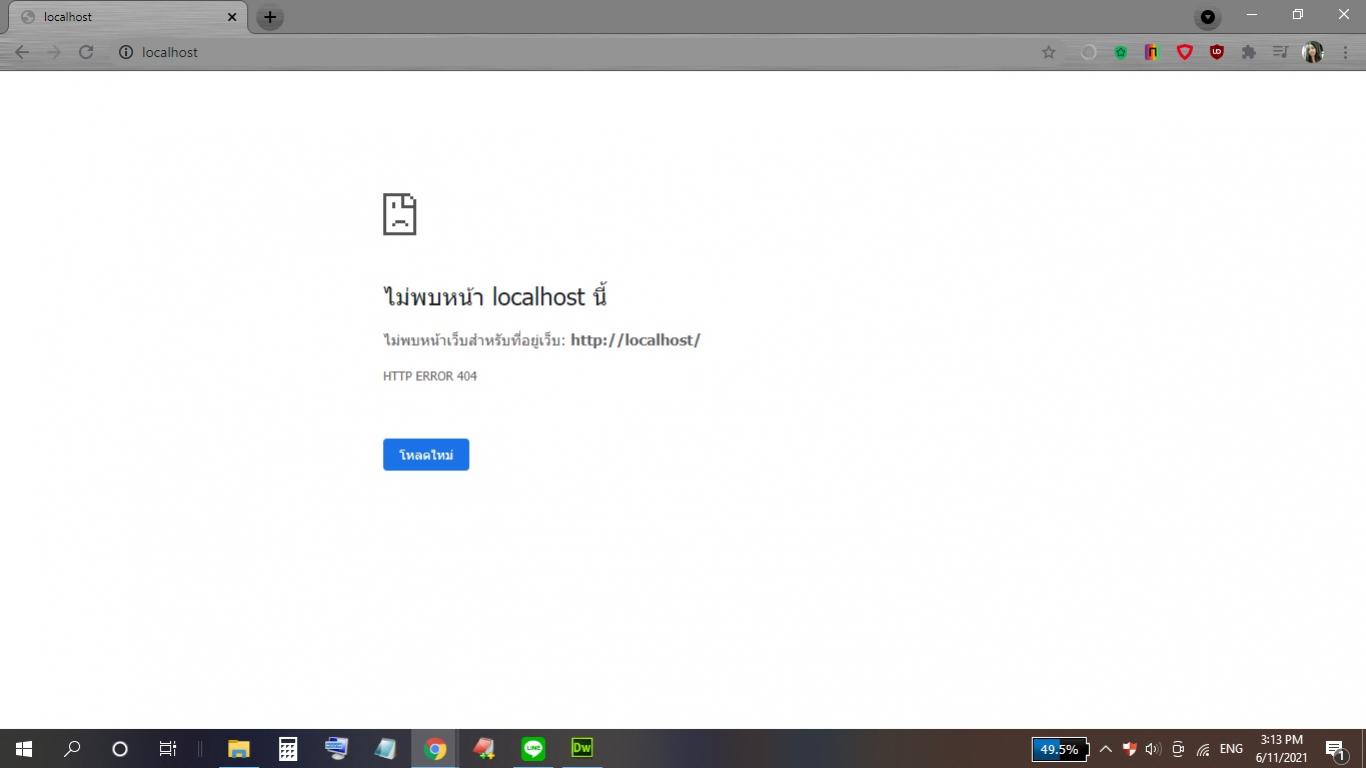Open Task View from the taskbar
Image resolution: width=1366 pixels, height=768 pixels.
tap(168, 748)
